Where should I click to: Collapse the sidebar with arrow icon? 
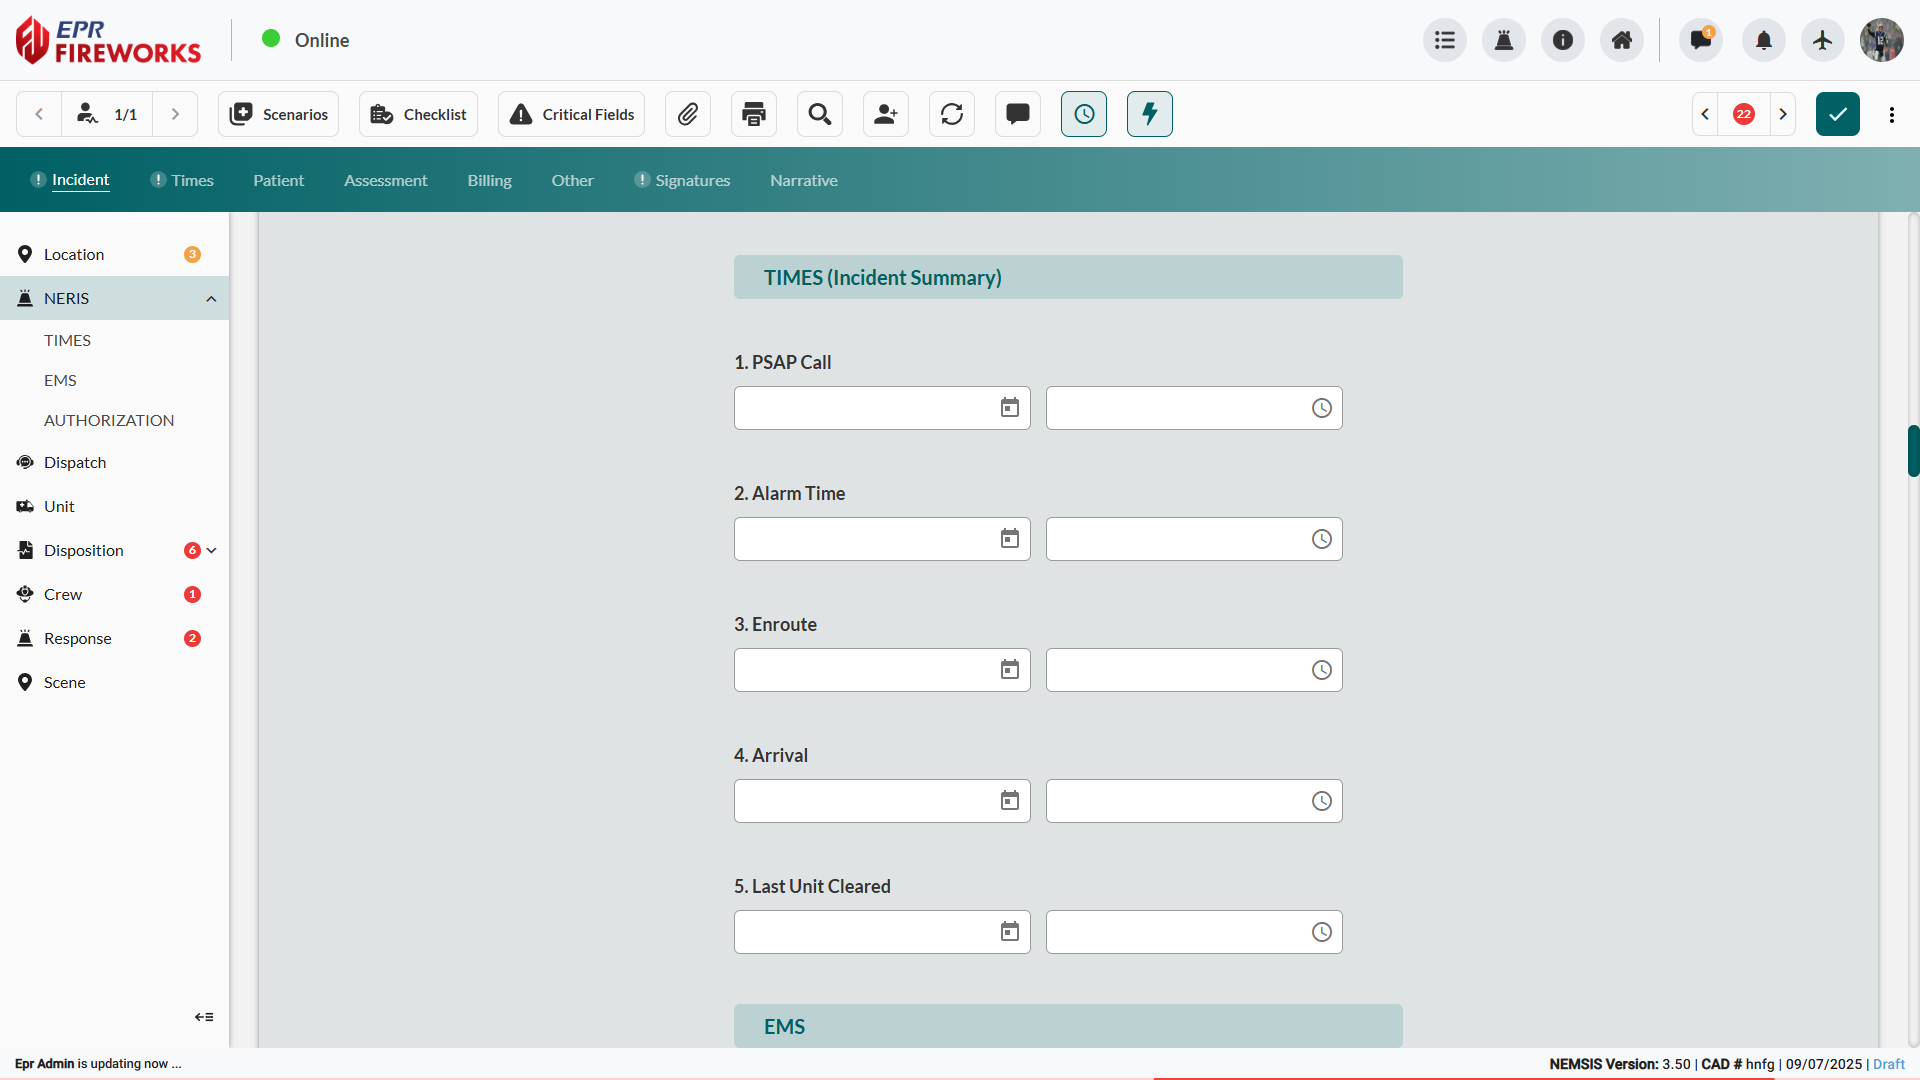[x=204, y=1017]
